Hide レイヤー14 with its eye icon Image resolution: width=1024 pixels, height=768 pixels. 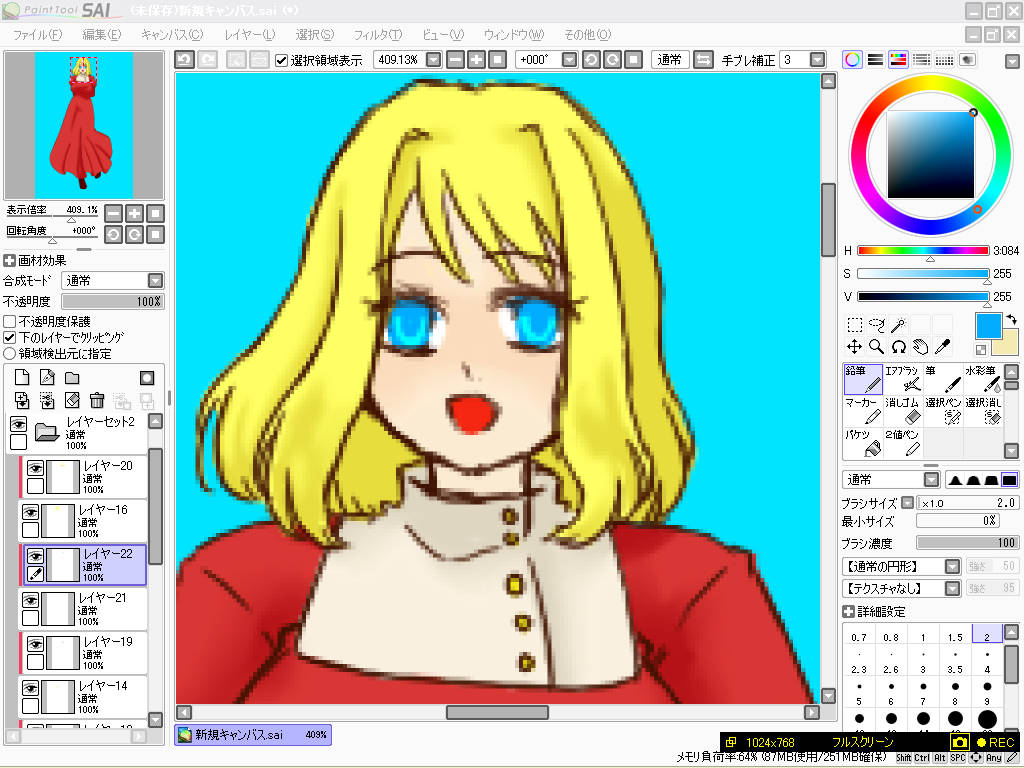pyautogui.click(x=30, y=688)
